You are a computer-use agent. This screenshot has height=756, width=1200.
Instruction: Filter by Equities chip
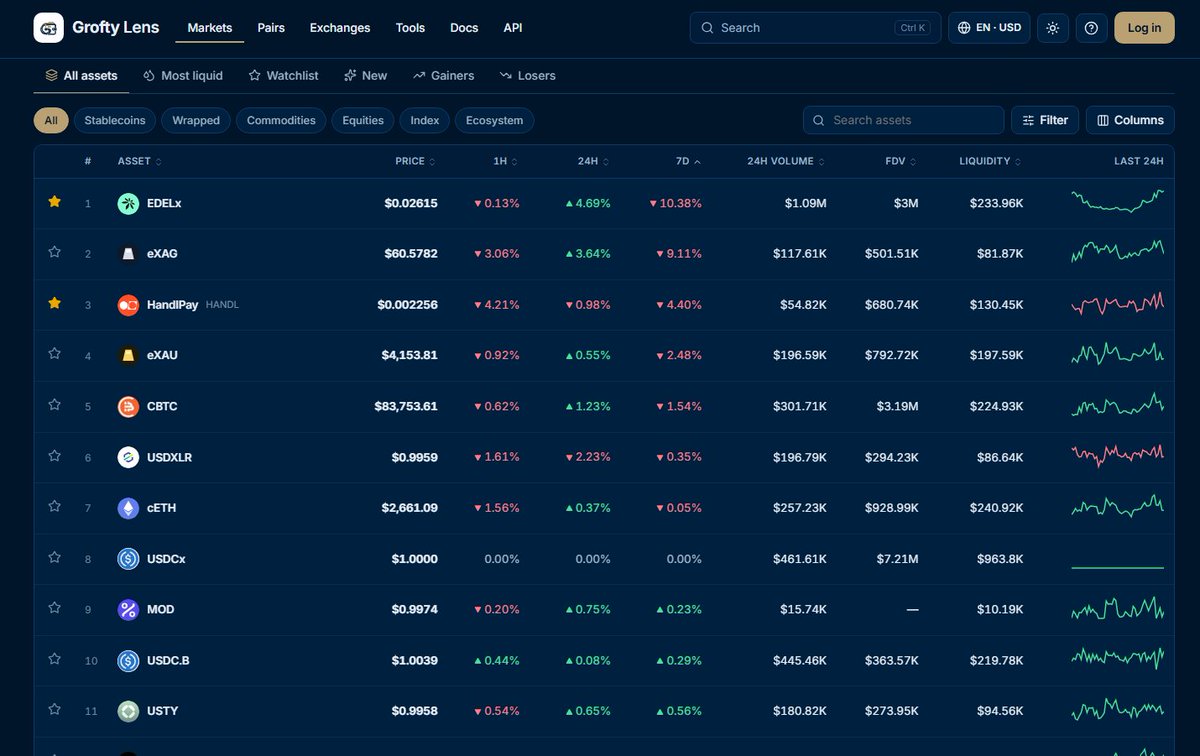point(363,120)
